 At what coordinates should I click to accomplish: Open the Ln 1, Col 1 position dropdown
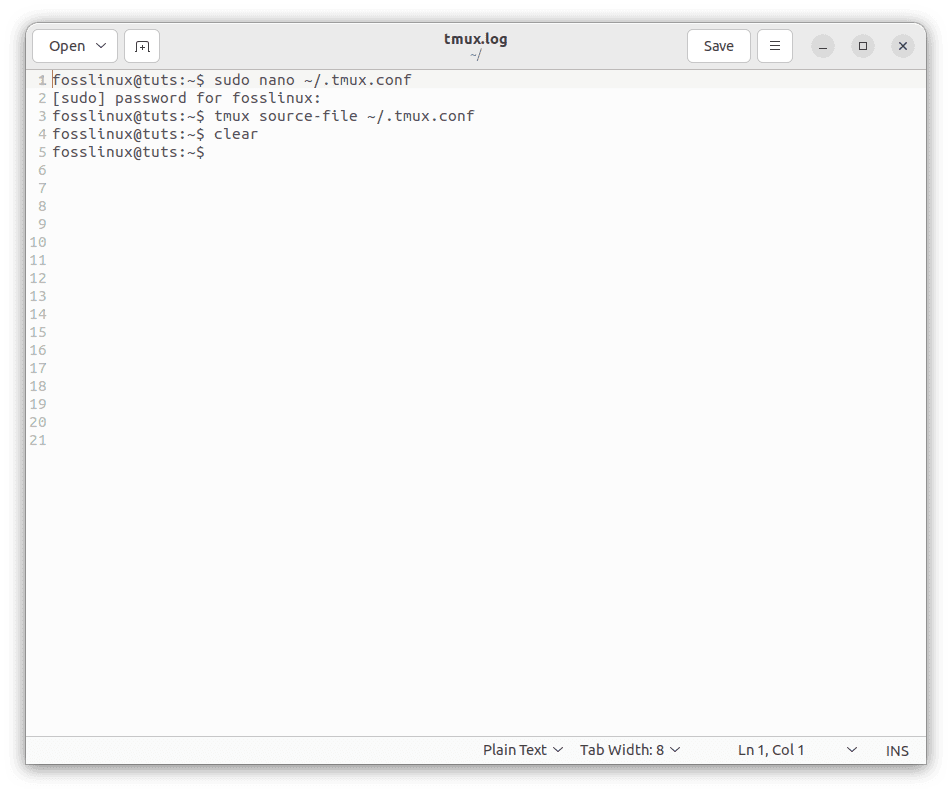coord(797,750)
